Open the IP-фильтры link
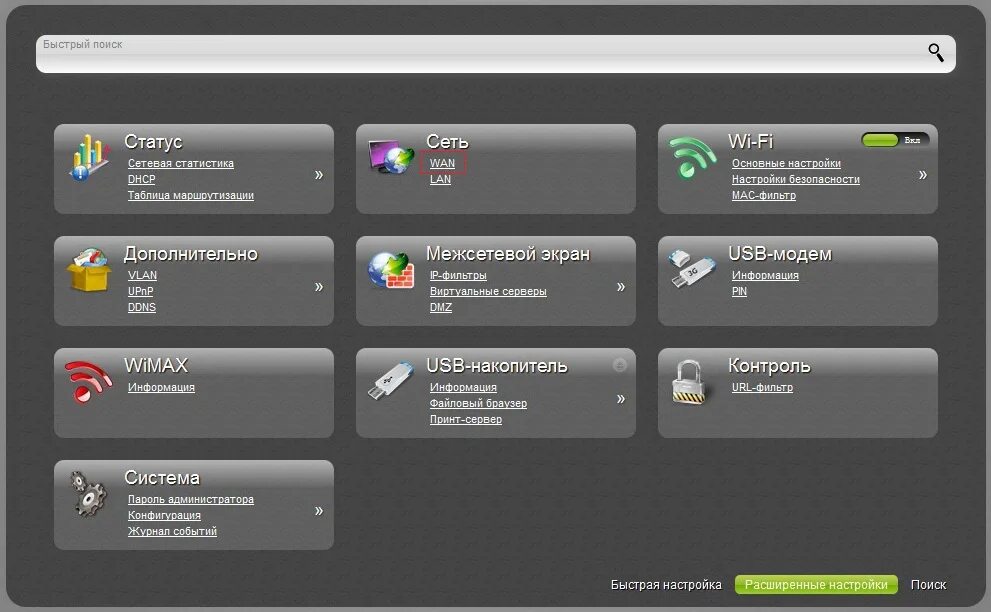Viewport: 991px width, 612px height. tap(458, 275)
